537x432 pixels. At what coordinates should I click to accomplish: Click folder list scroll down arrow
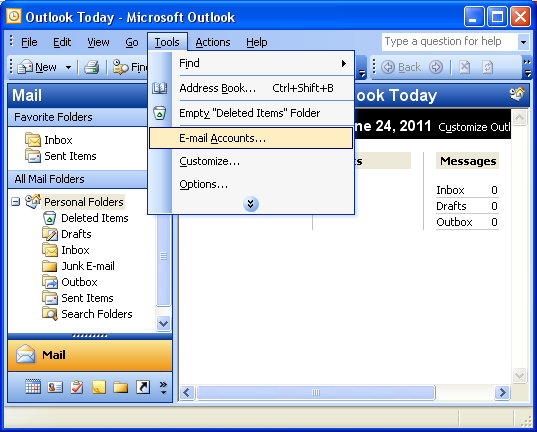[163, 323]
